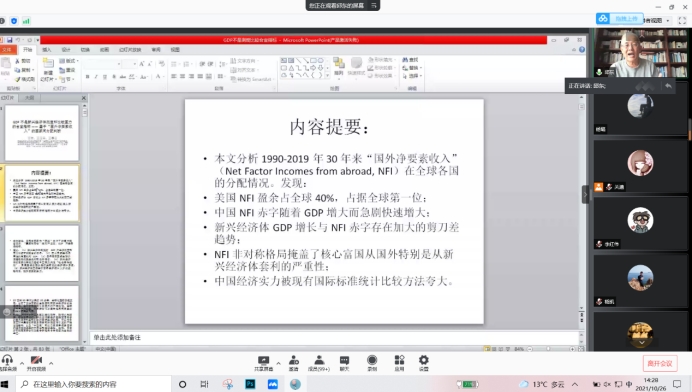Open the Insert (插入) ribbon tab

[x=46, y=50]
